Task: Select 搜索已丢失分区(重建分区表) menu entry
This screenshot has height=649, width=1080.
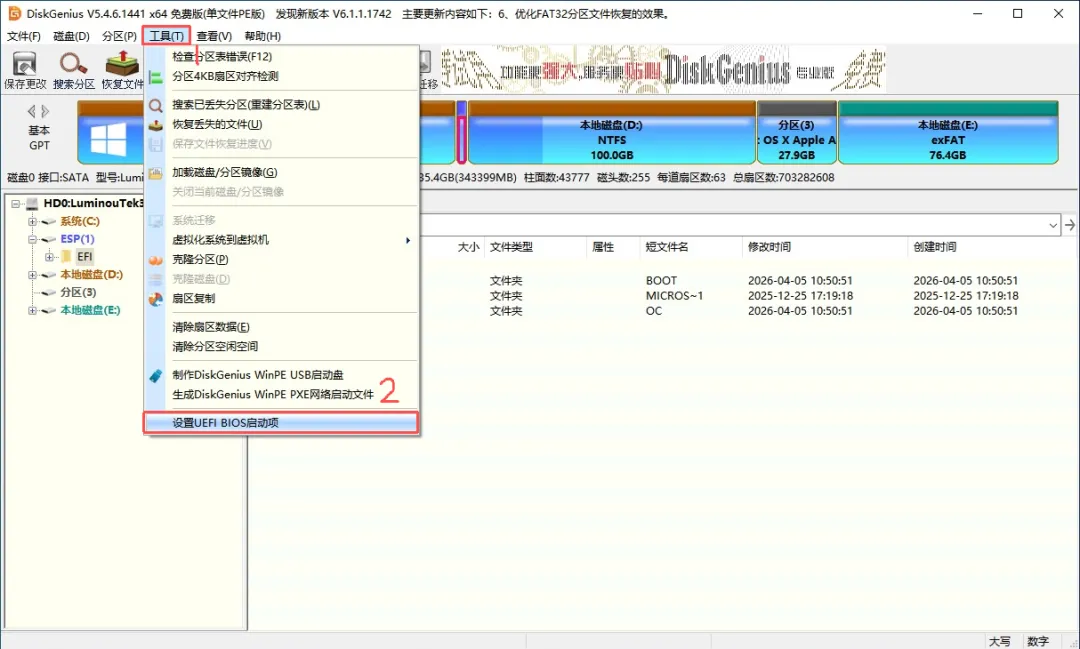Action: point(282,105)
